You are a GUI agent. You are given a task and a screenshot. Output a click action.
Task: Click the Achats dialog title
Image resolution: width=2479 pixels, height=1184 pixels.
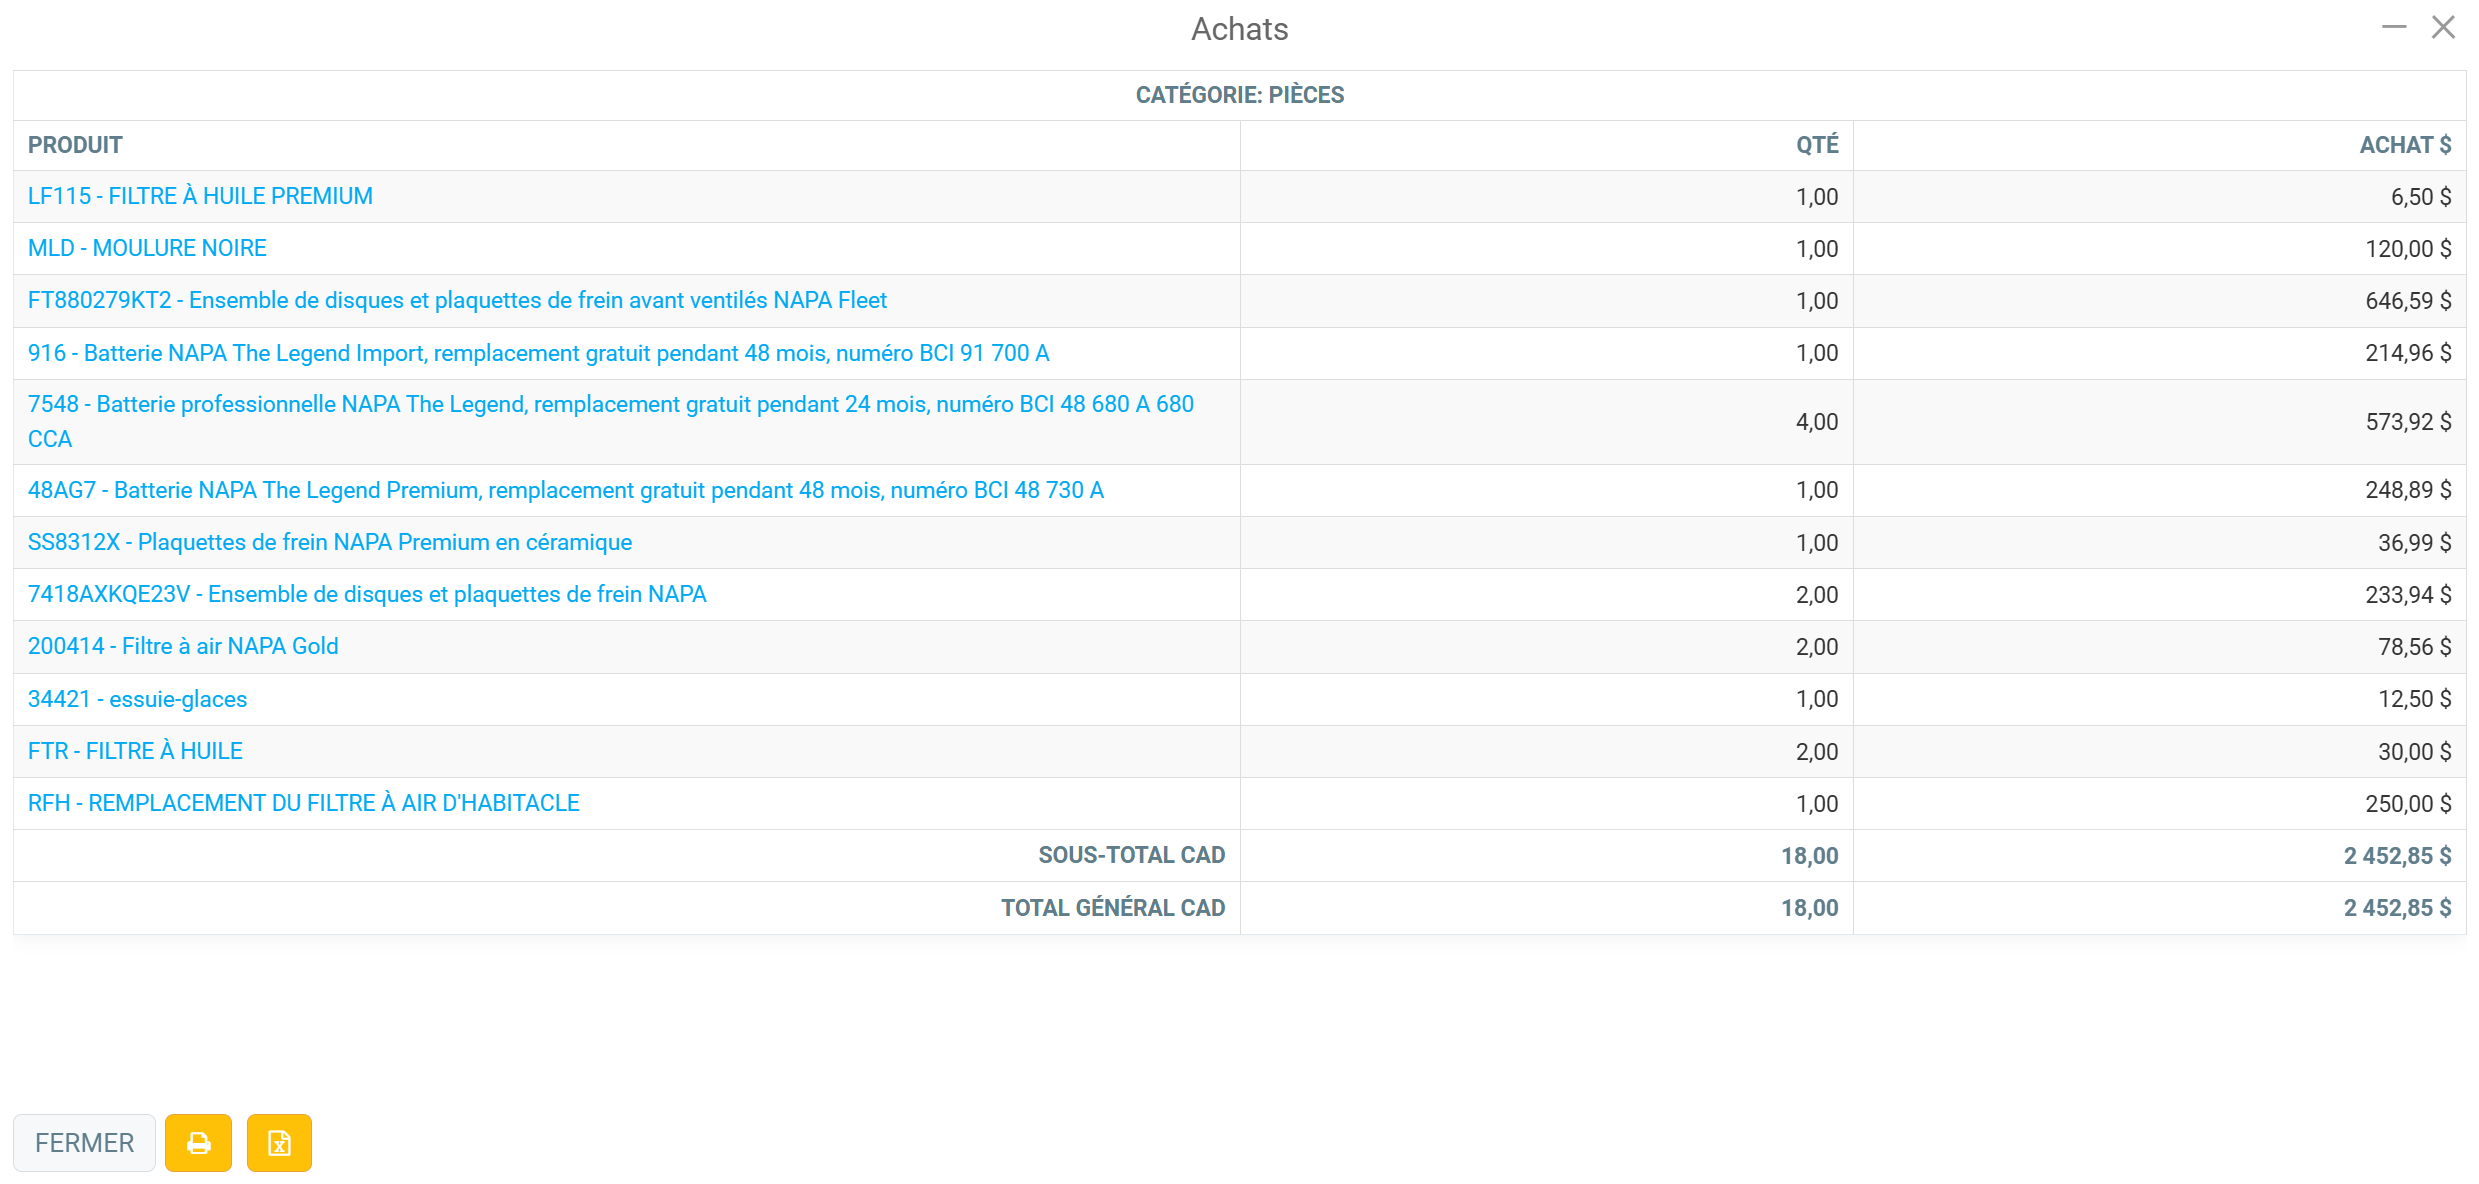coord(1240,29)
